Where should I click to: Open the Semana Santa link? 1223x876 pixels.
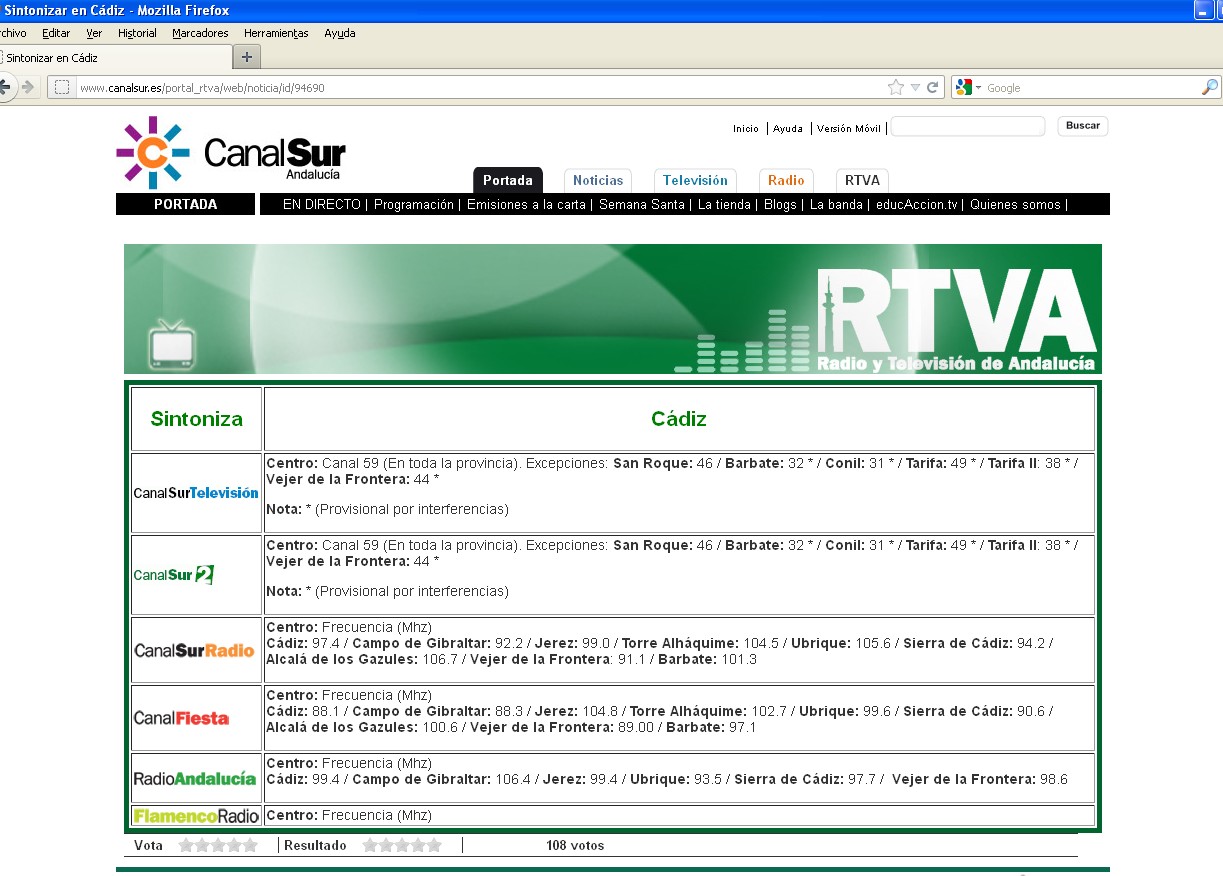point(641,205)
